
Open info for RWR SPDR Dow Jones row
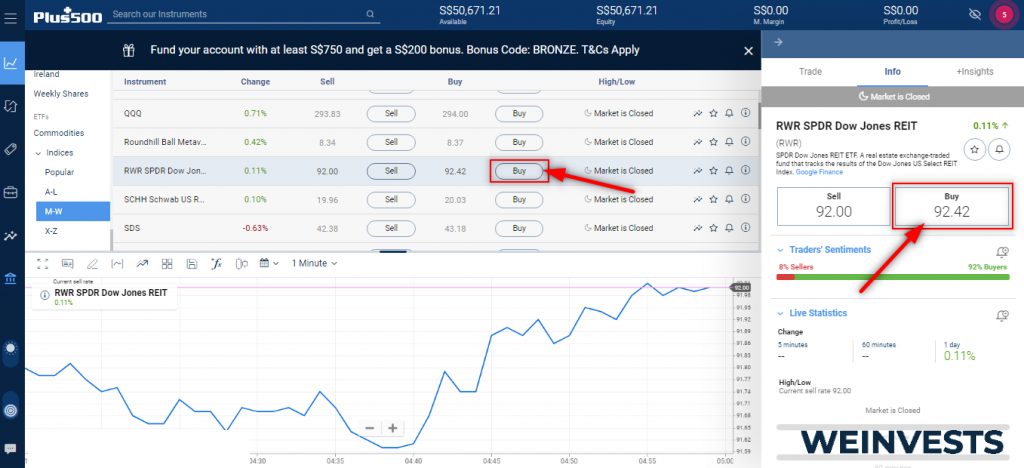coord(745,171)
